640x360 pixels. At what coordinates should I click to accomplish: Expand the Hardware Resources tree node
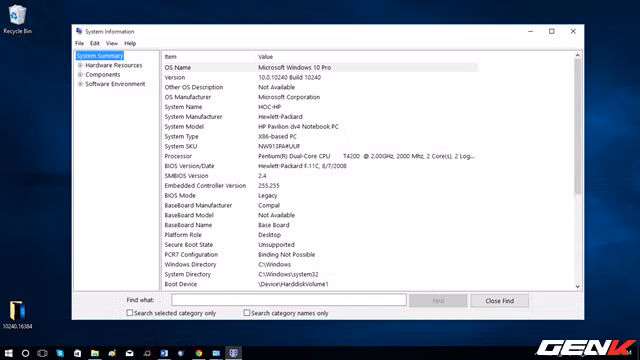80,65
